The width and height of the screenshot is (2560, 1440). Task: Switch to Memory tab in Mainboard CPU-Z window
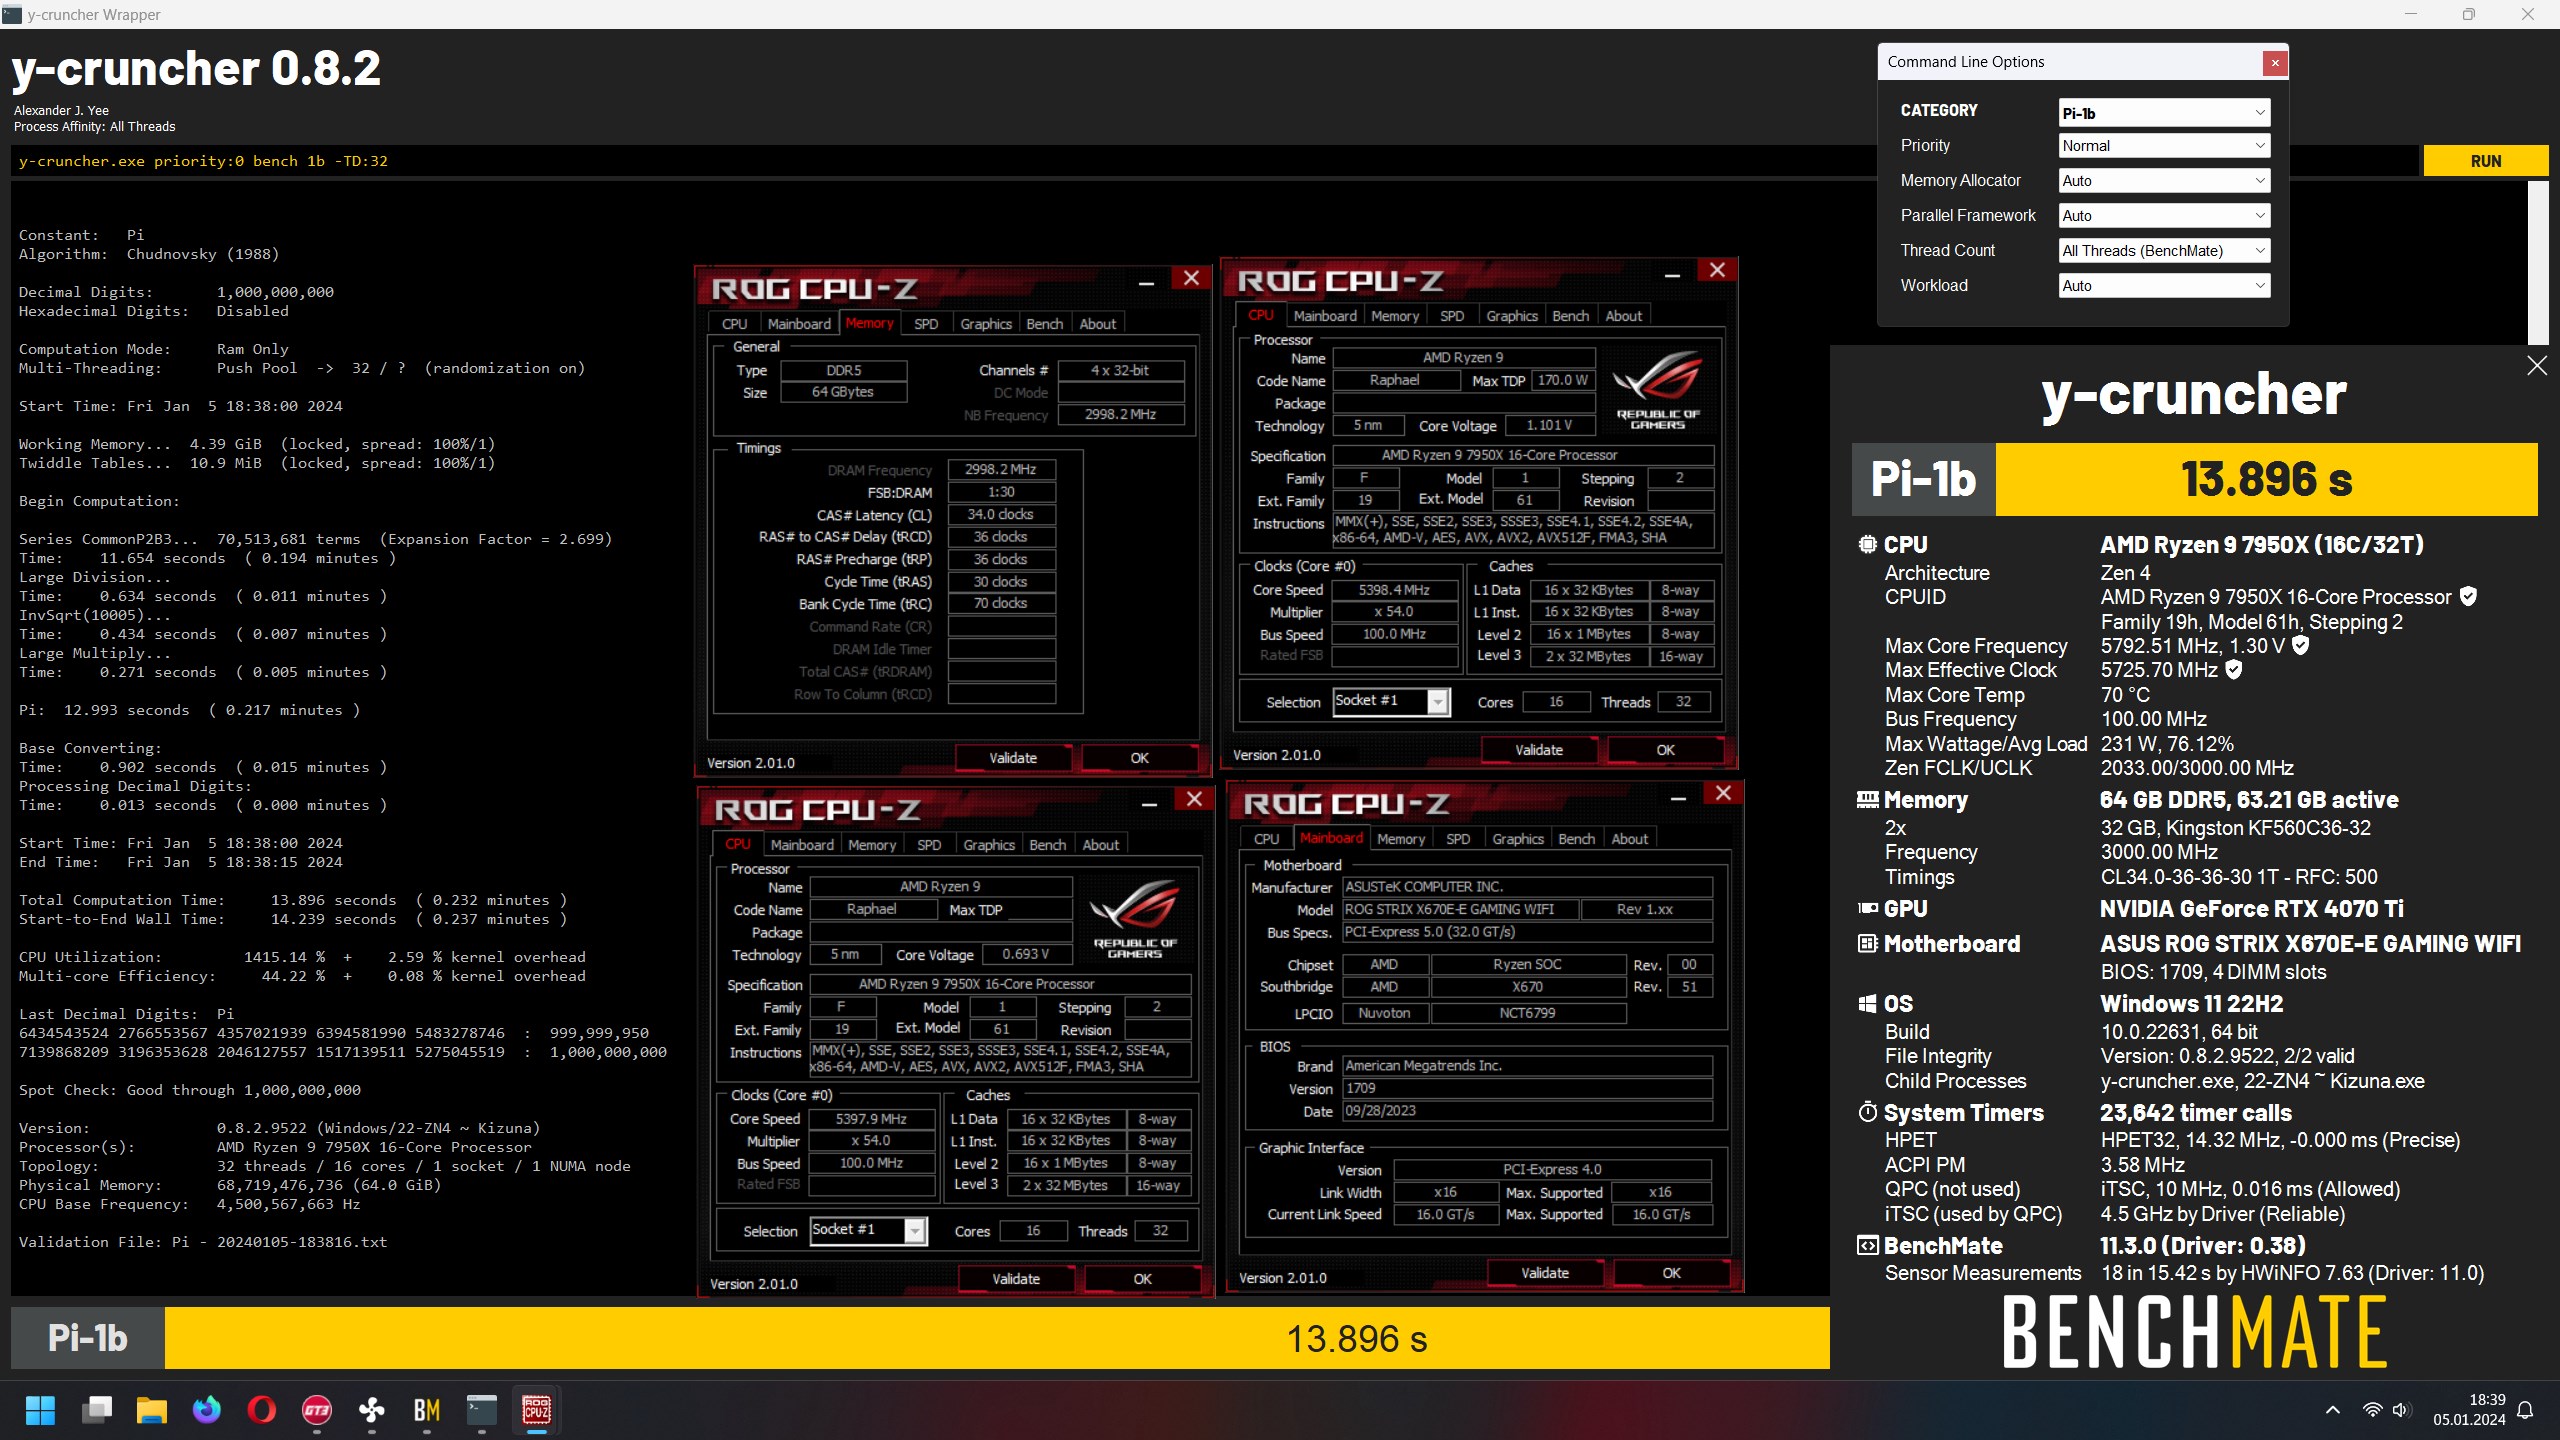[1400, 839]
